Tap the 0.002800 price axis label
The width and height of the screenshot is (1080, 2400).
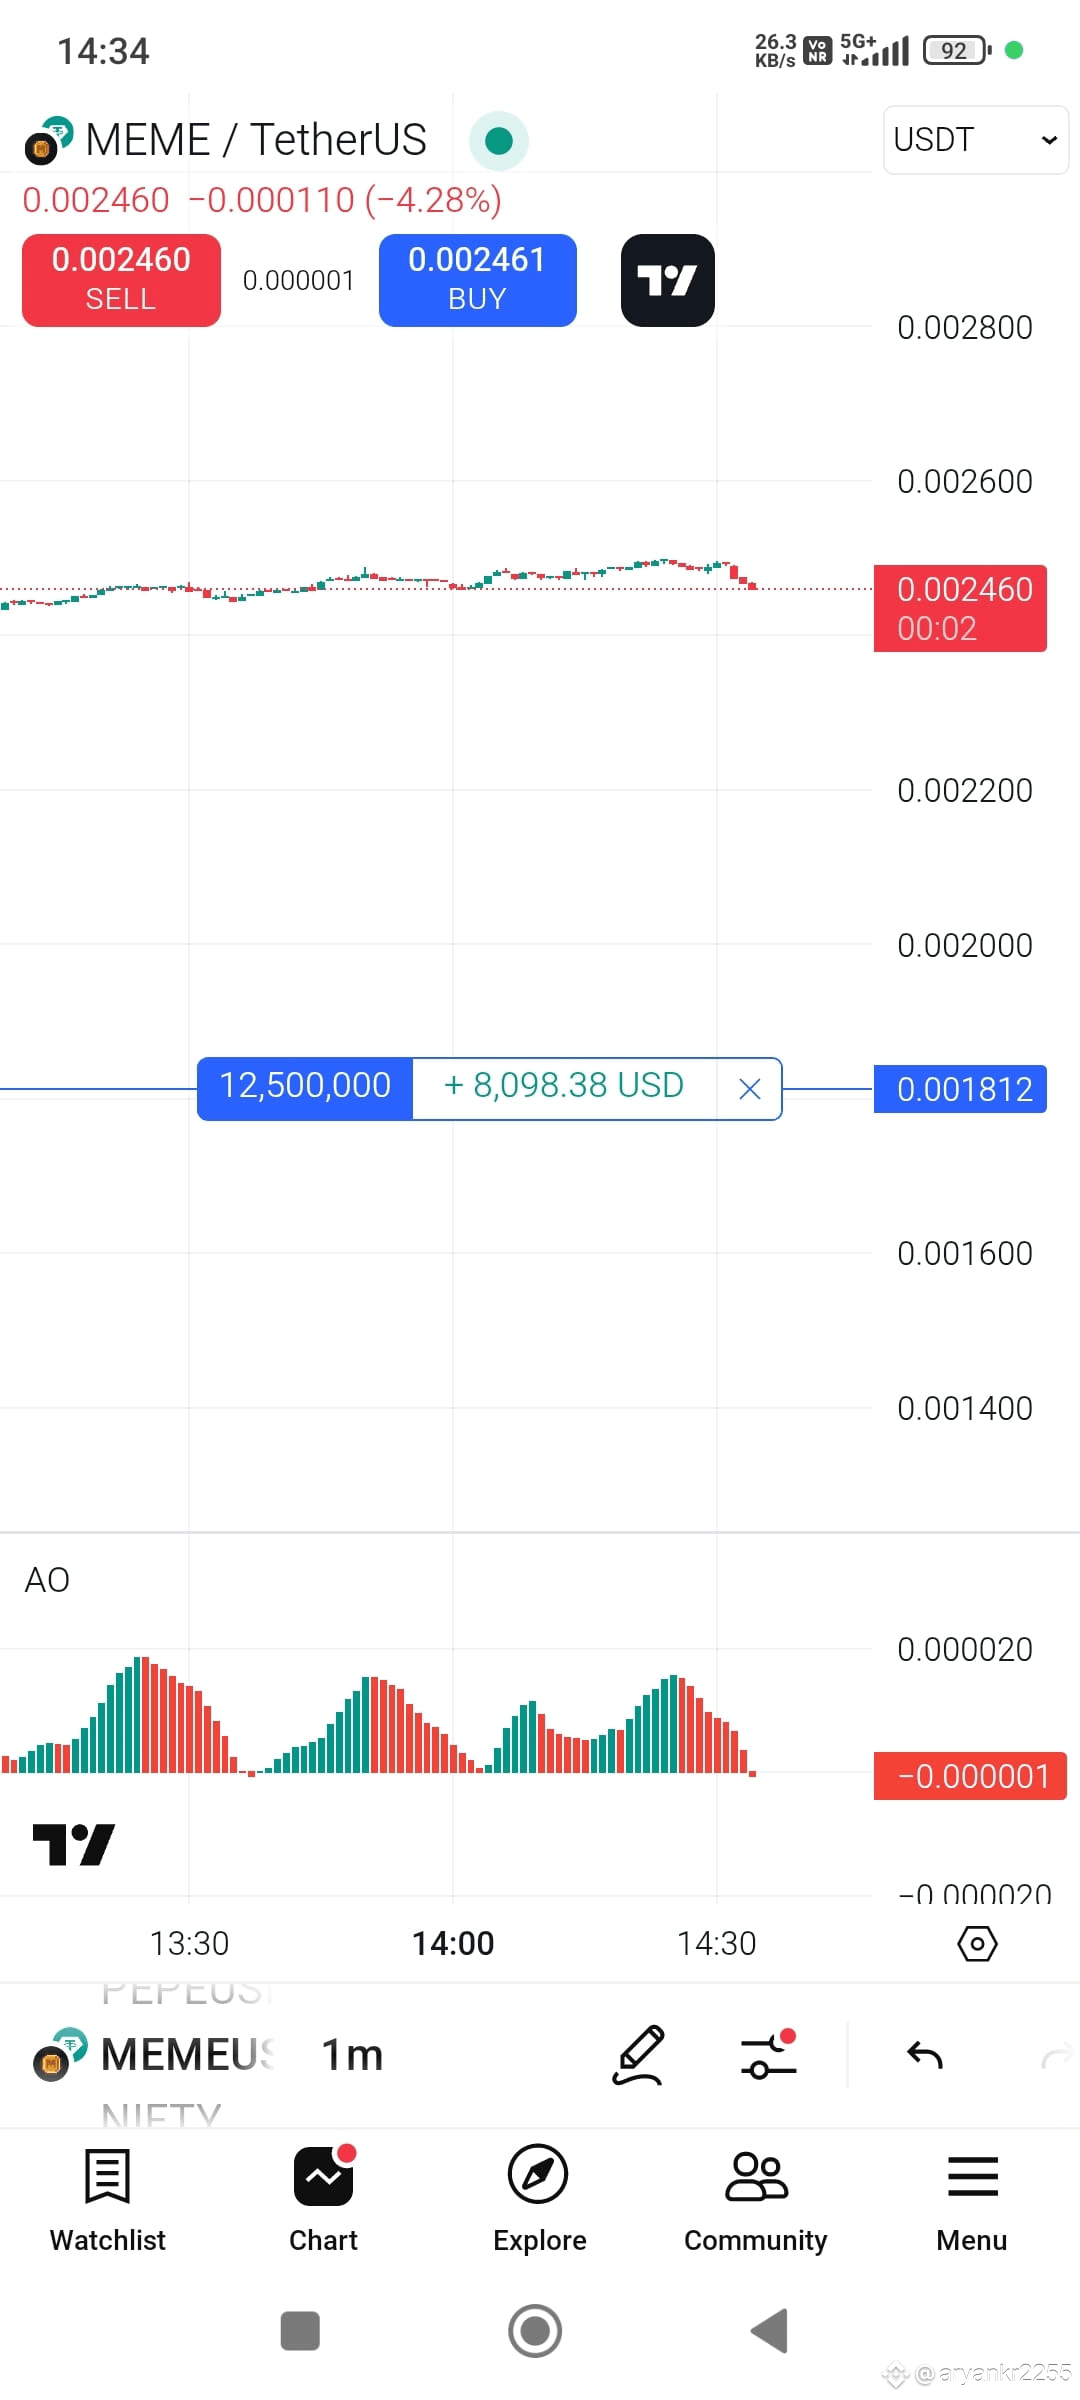pos(965,327)
